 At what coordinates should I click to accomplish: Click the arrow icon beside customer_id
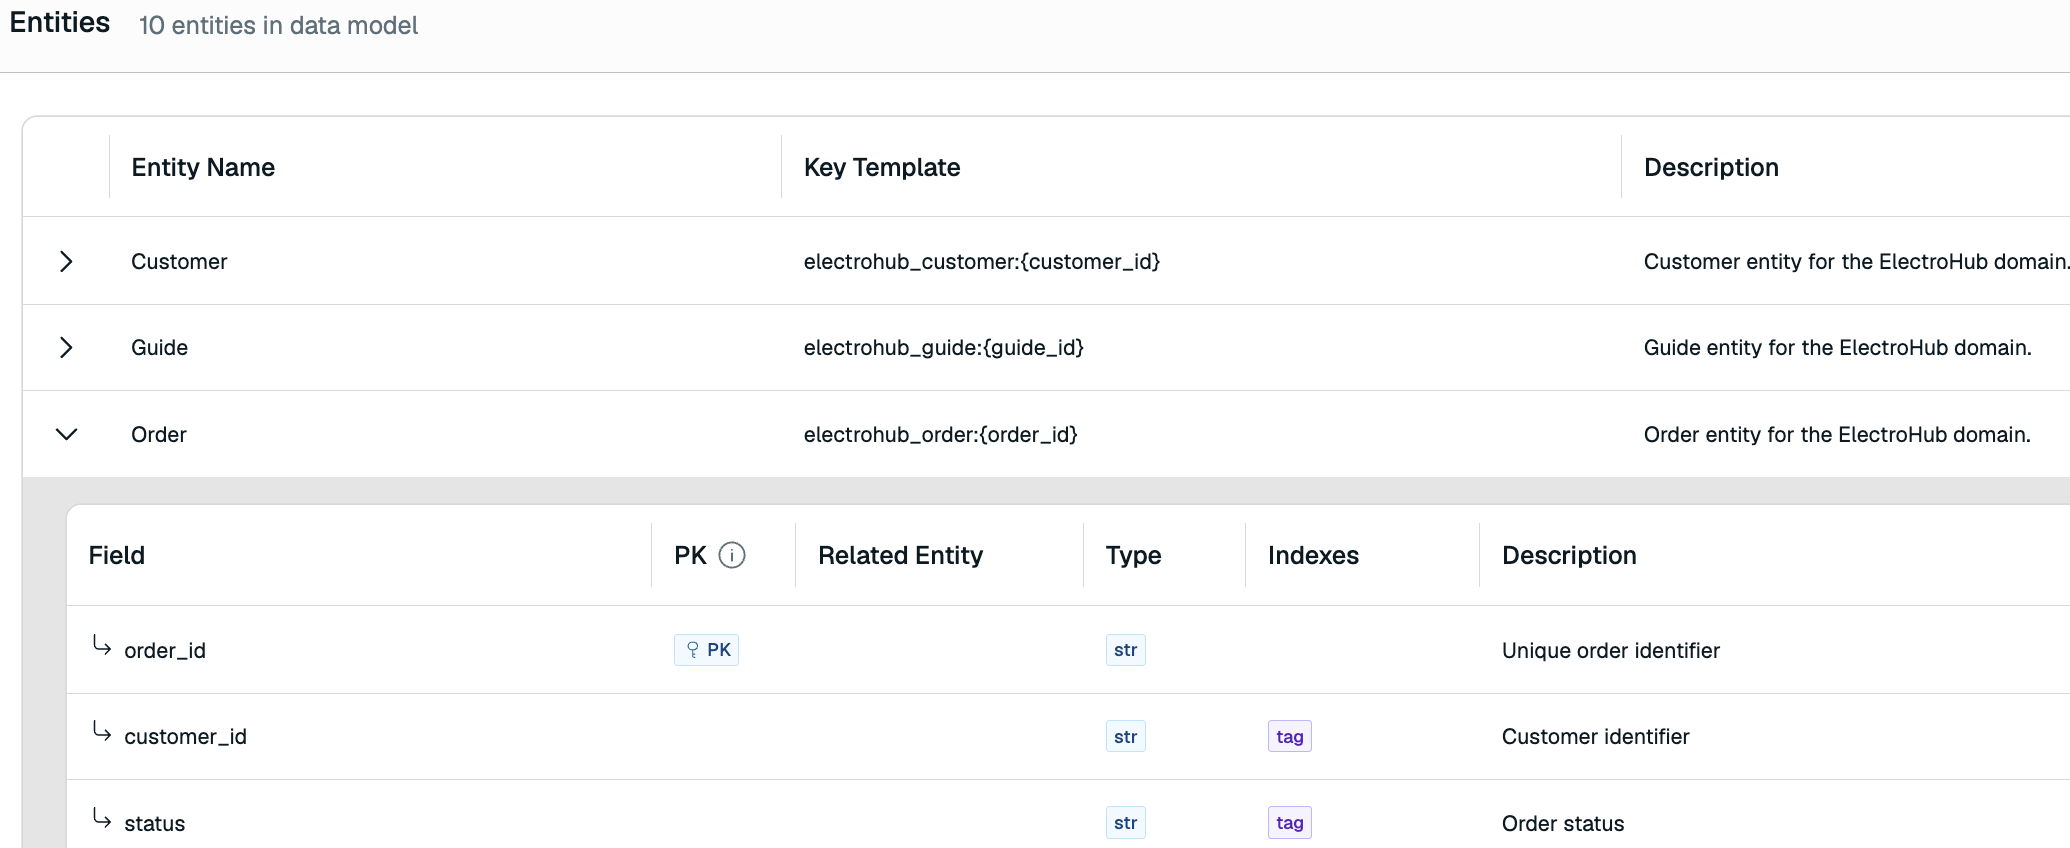(x=101, y=731)
